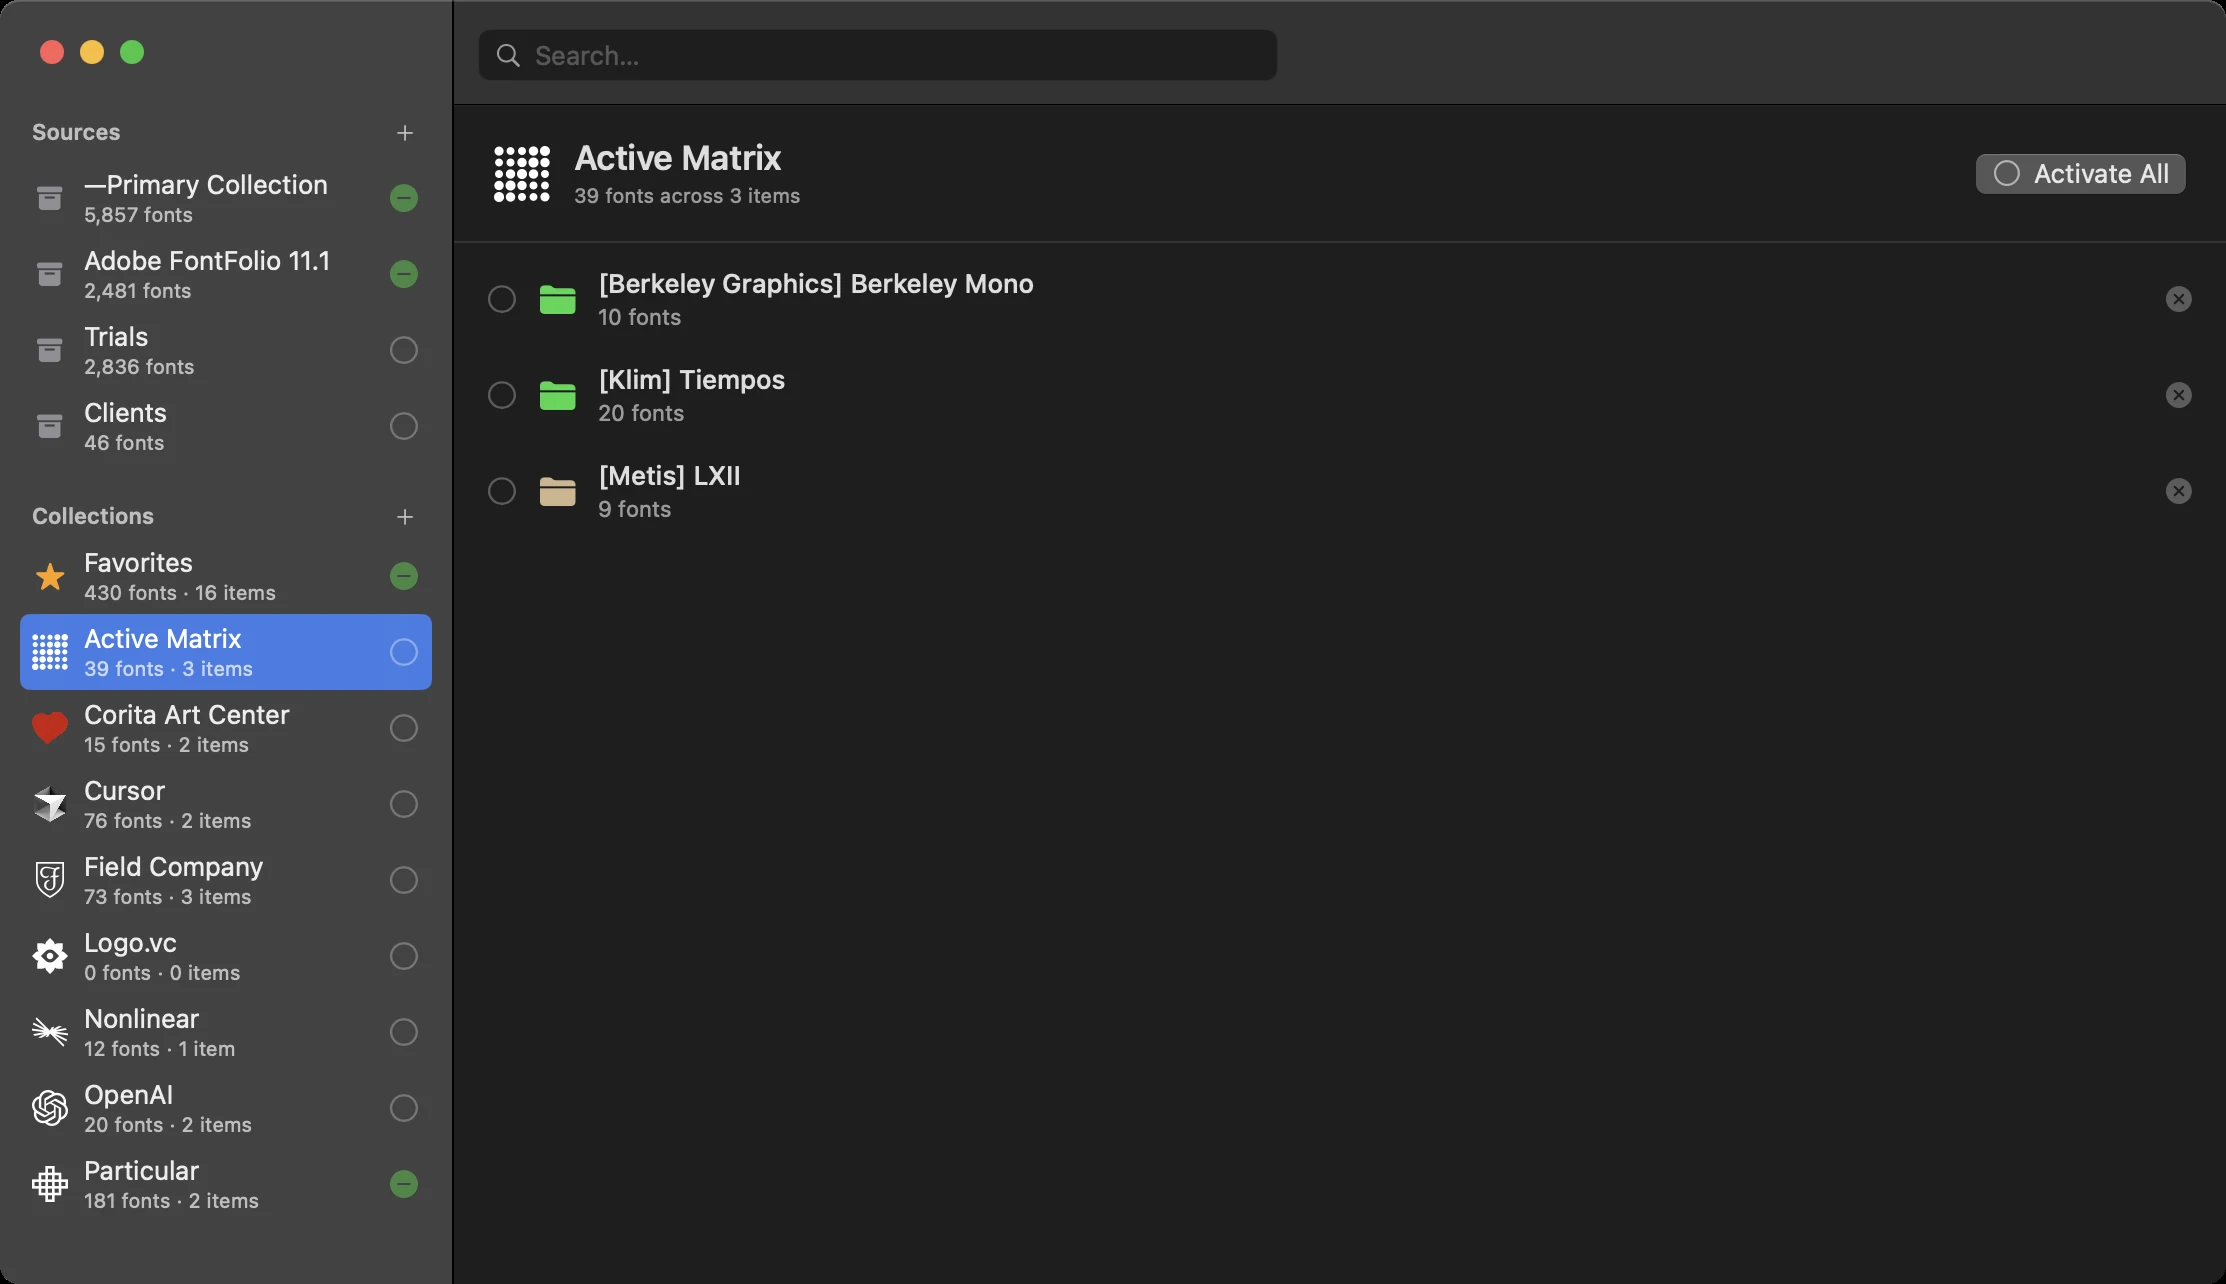Activate the Field Company collection
Viewport: 2226px width, 1284px height.
pos(404,880)
